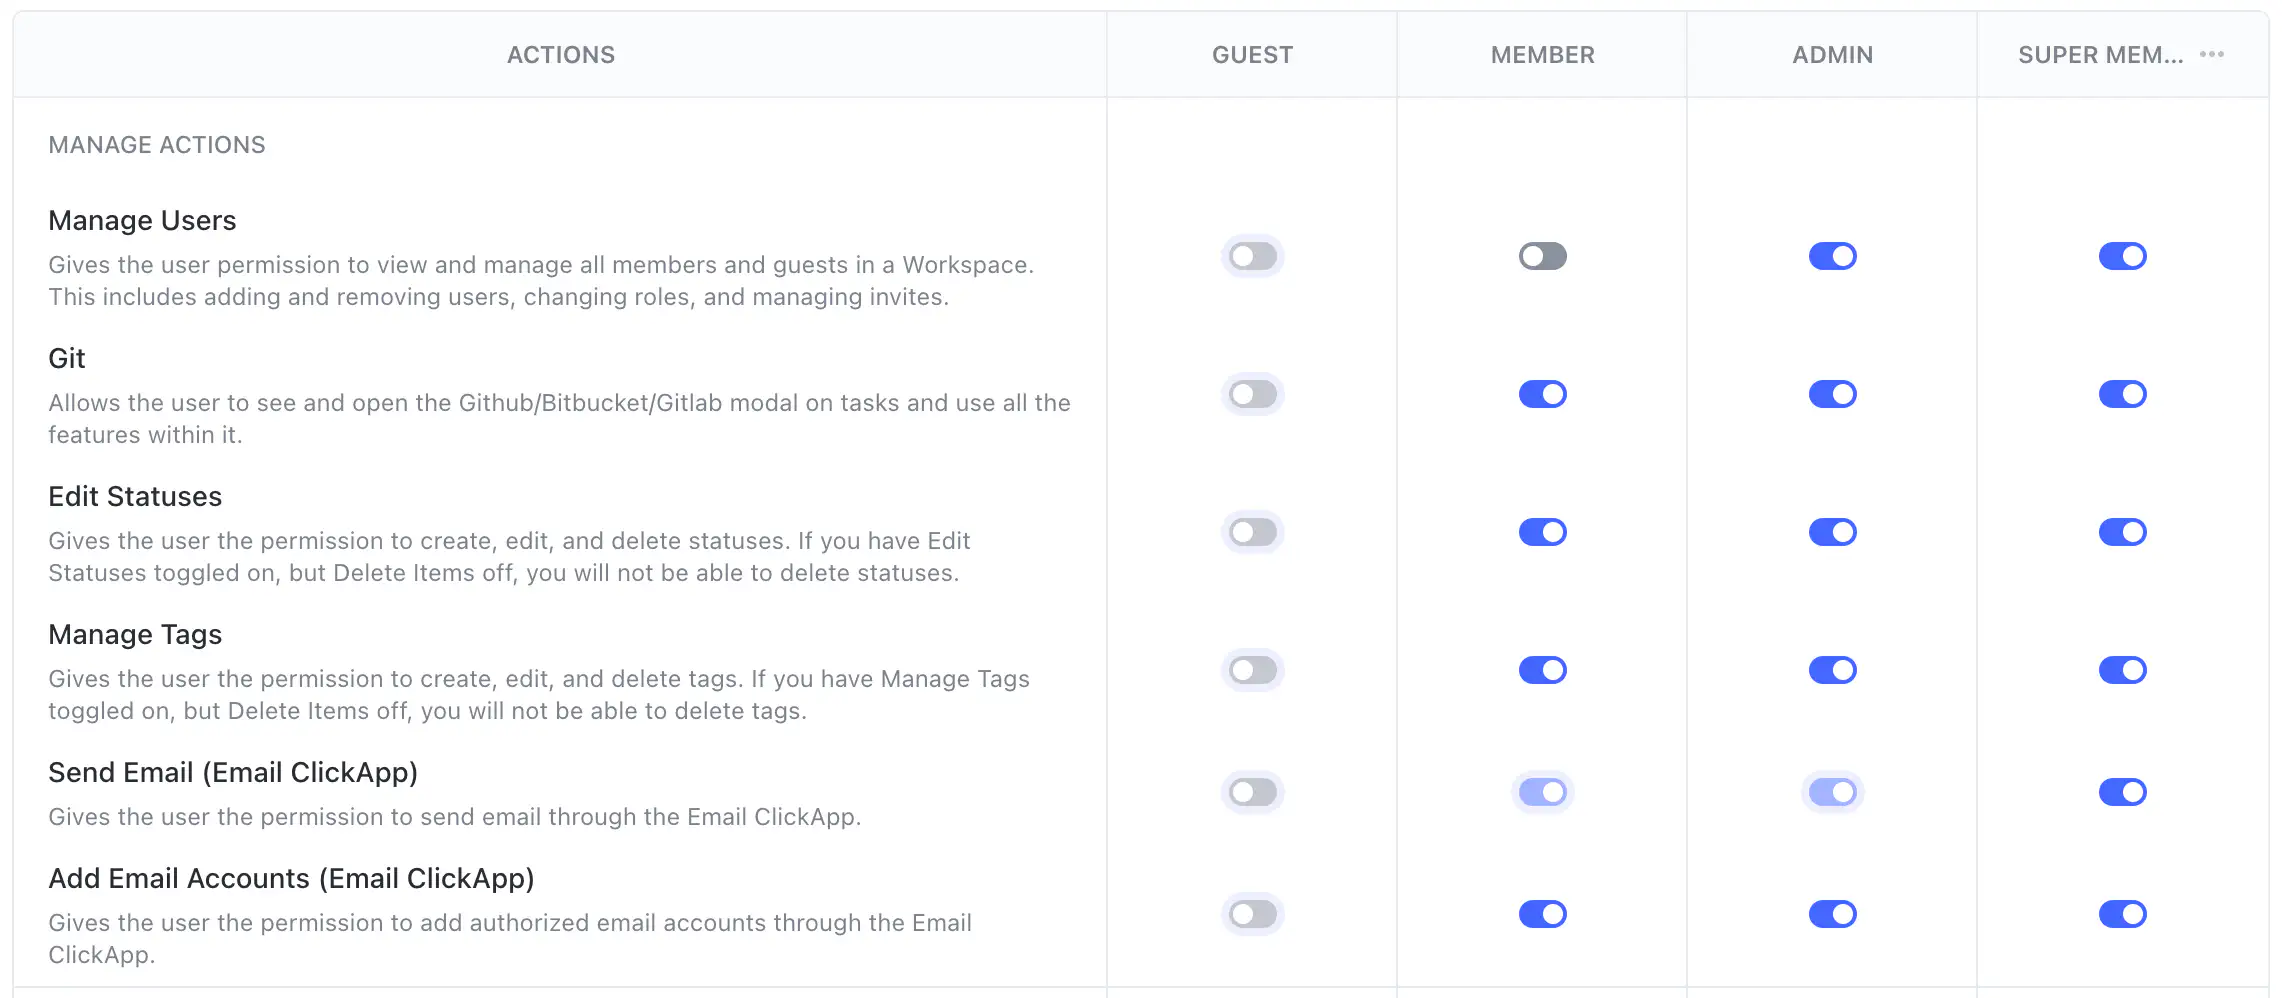Disable Manage Users for Admin
This screenshot has width=2282, height=998.
[x=1833, y=256]
